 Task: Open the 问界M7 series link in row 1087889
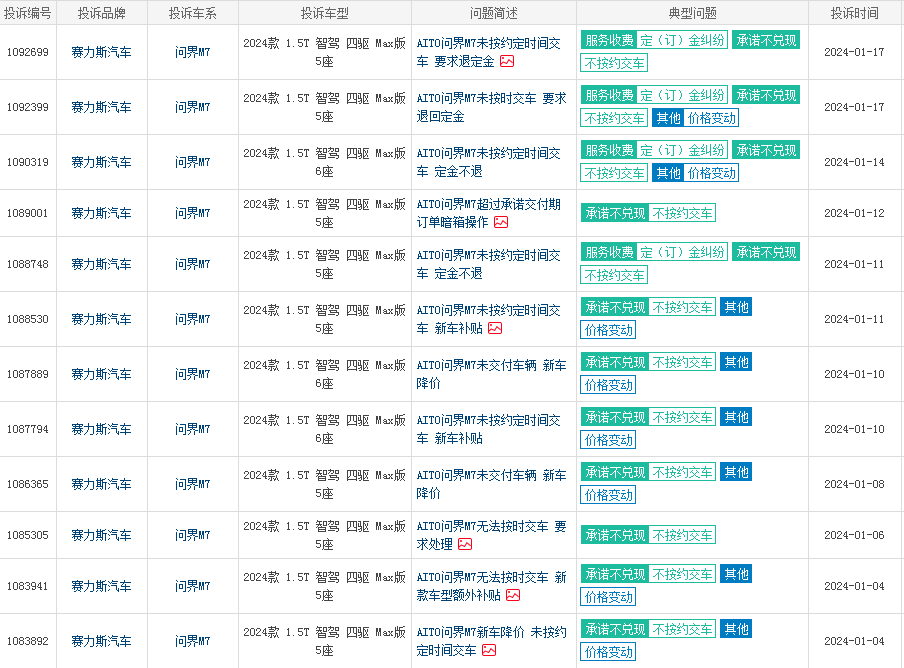pos(193,374)
